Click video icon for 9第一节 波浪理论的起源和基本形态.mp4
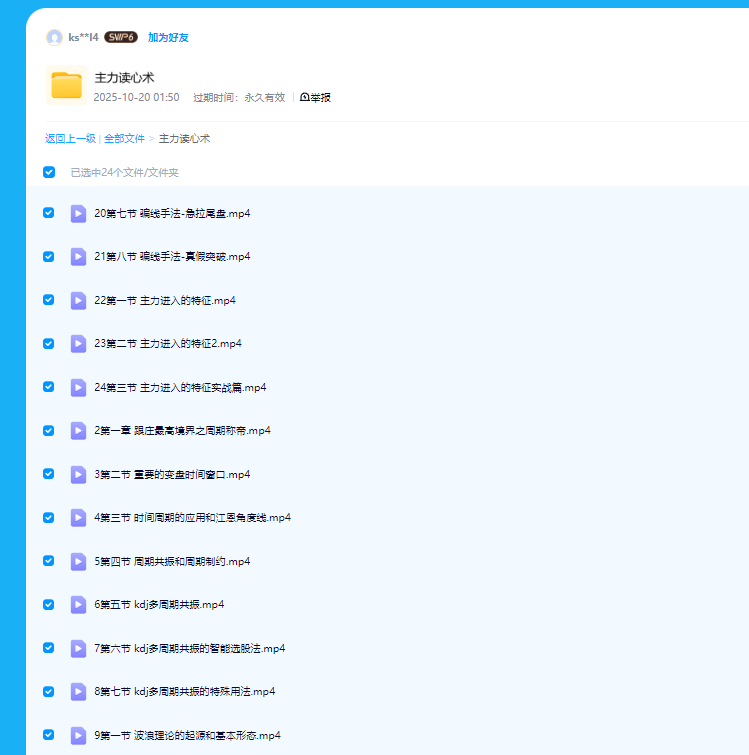The width and height of the screenshot is (749, 755). (78, 735)
